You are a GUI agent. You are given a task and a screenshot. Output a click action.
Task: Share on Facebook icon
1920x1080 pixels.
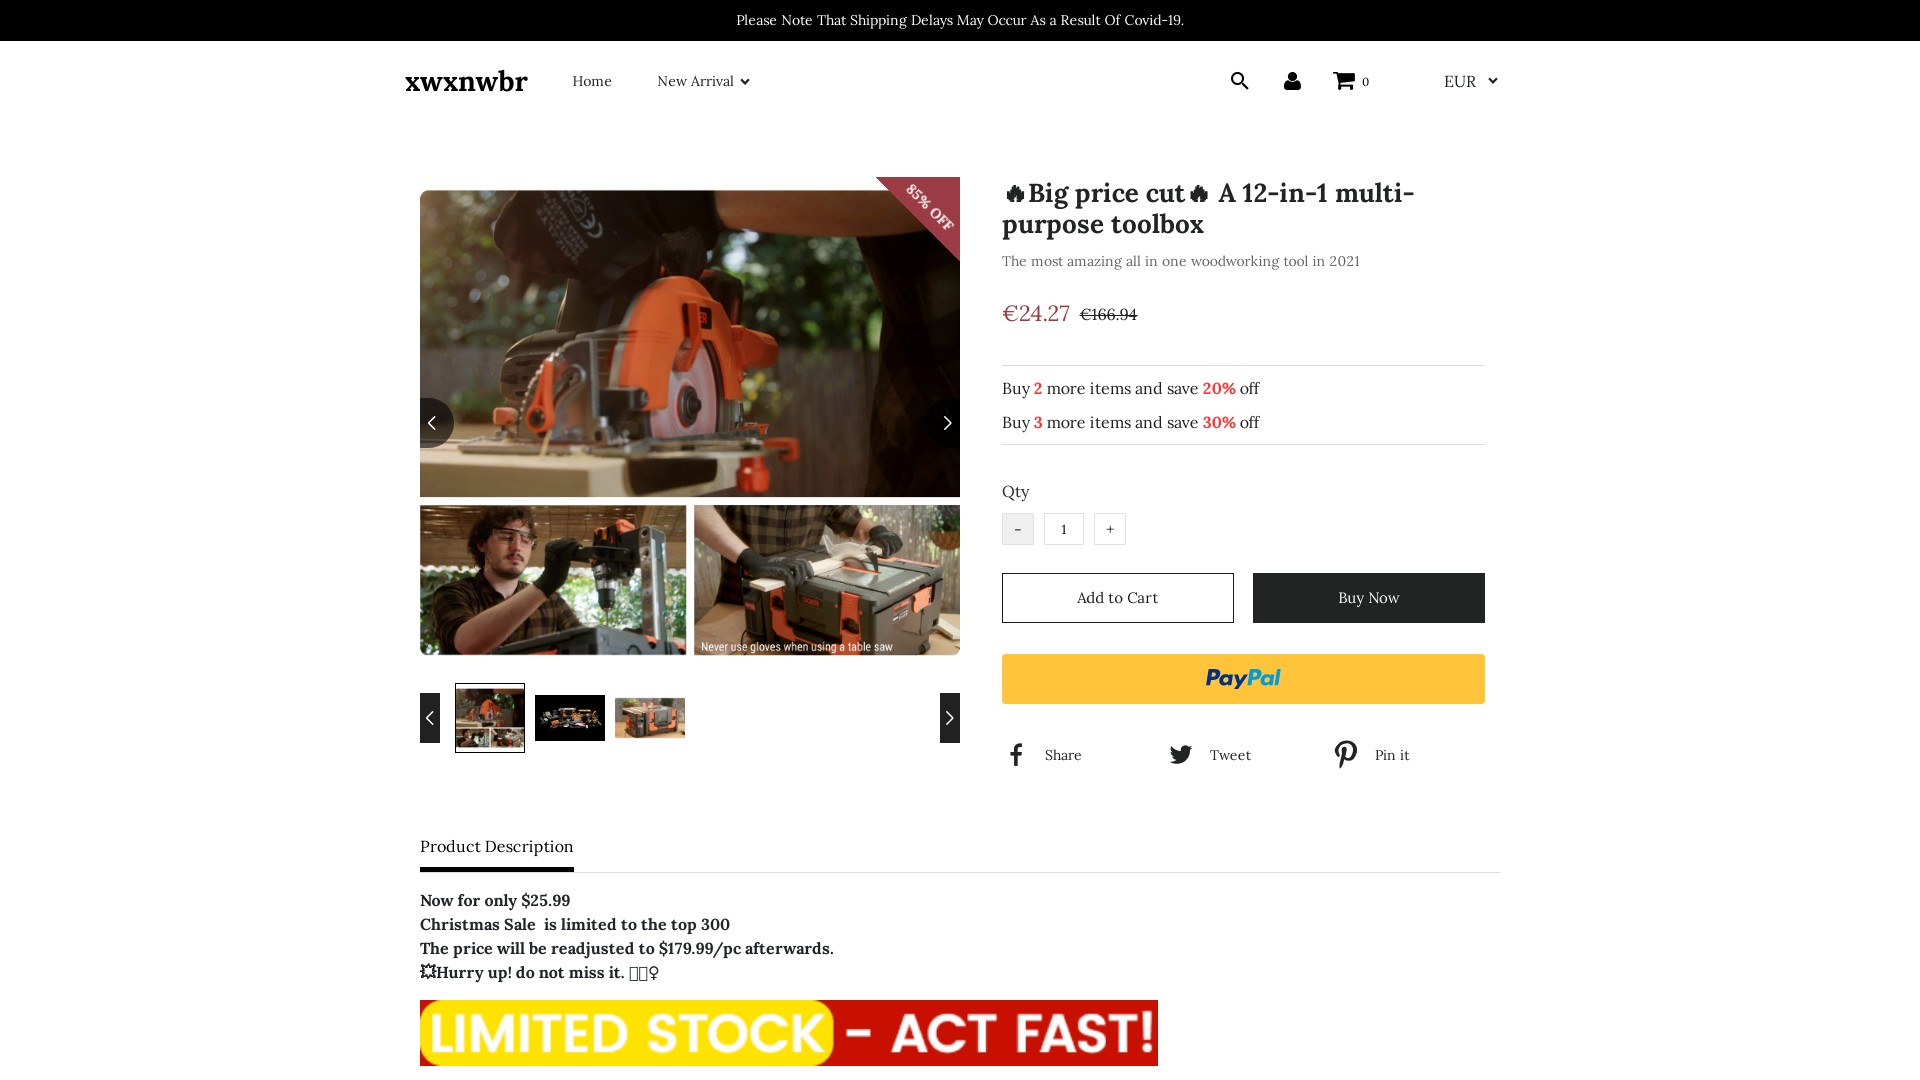pyautogui.click(x=1016, y=755)
